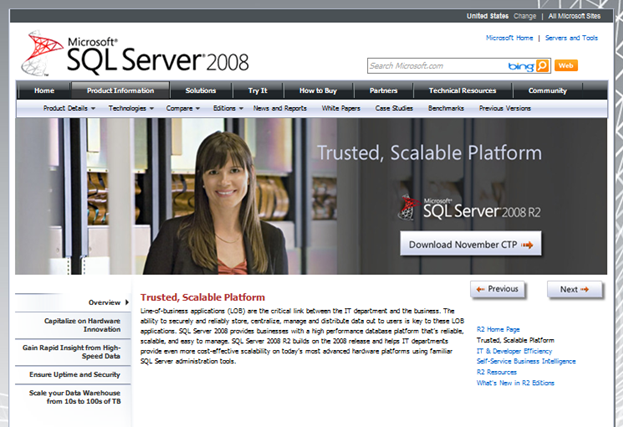Open the R2 Resources link

pyautogui.click(x=496, y=372)
